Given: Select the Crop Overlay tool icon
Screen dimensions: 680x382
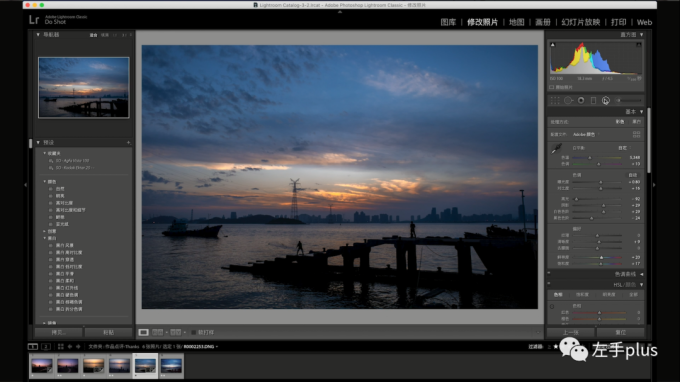Looking at the screenshot, I should [555, 101].
